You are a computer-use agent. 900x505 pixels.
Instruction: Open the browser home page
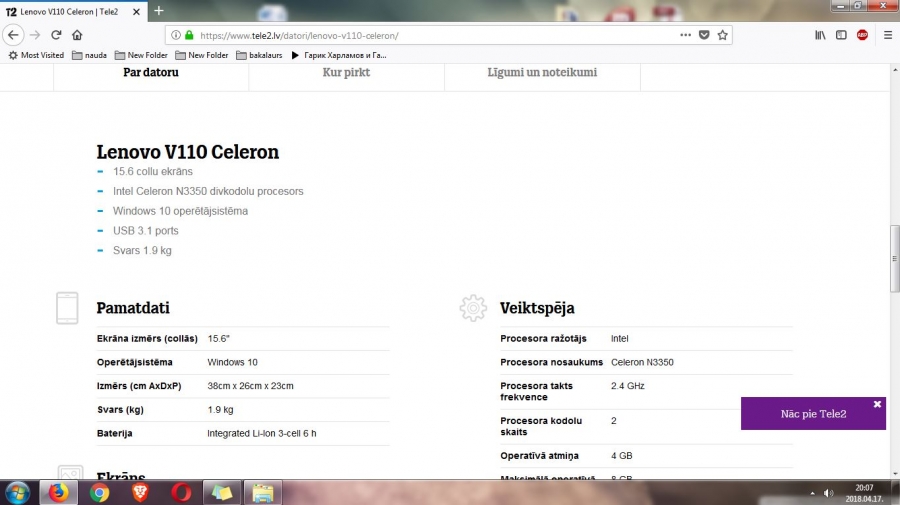[77, 35]
